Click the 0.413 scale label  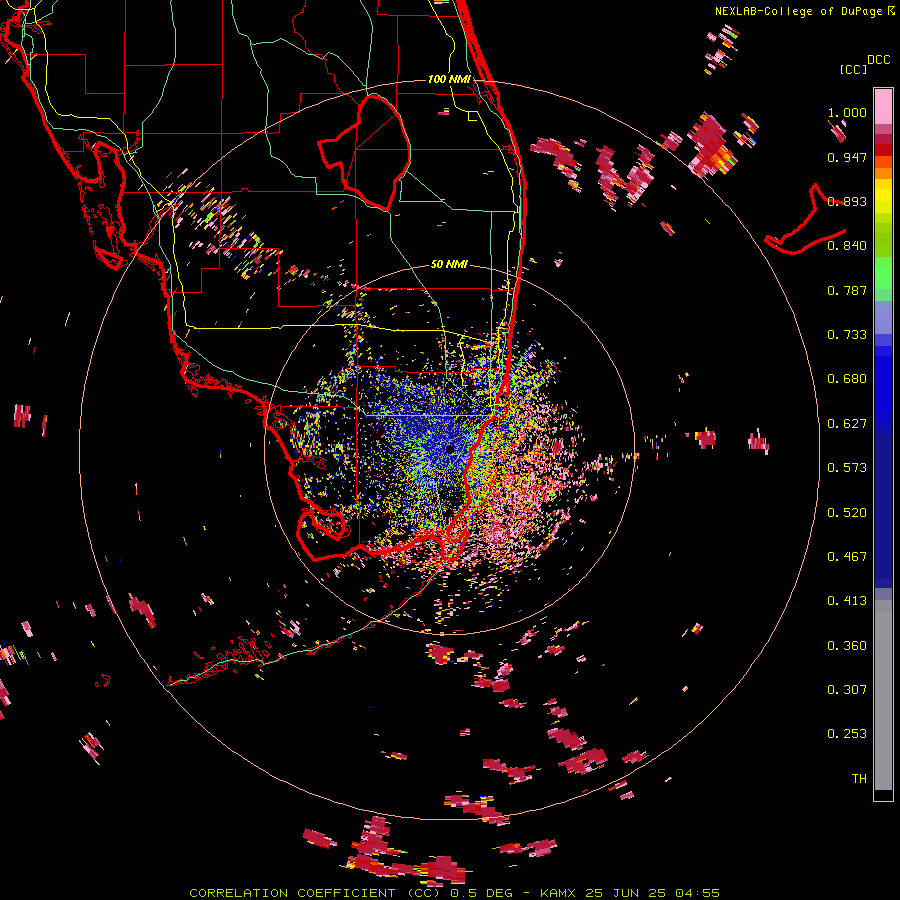(x=847, y=601)
